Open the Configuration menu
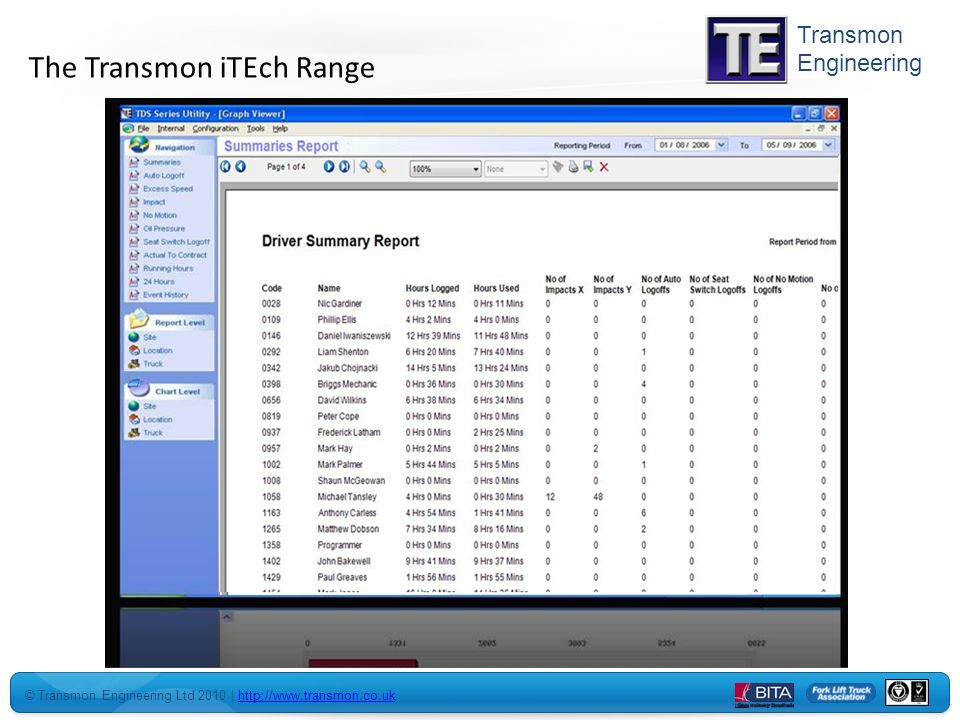The image size is (960, 720). [216, 129]
